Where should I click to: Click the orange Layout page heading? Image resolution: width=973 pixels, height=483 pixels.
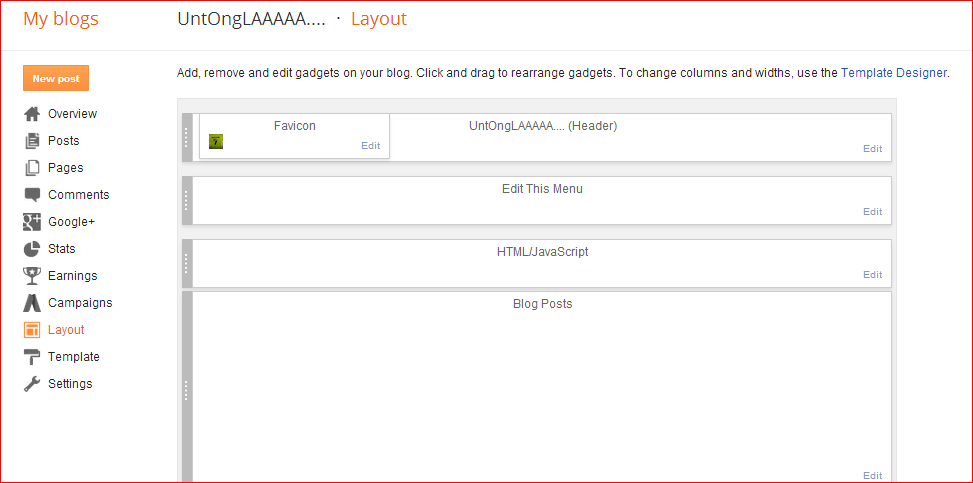pyautogui.click(x=379, y=19)
